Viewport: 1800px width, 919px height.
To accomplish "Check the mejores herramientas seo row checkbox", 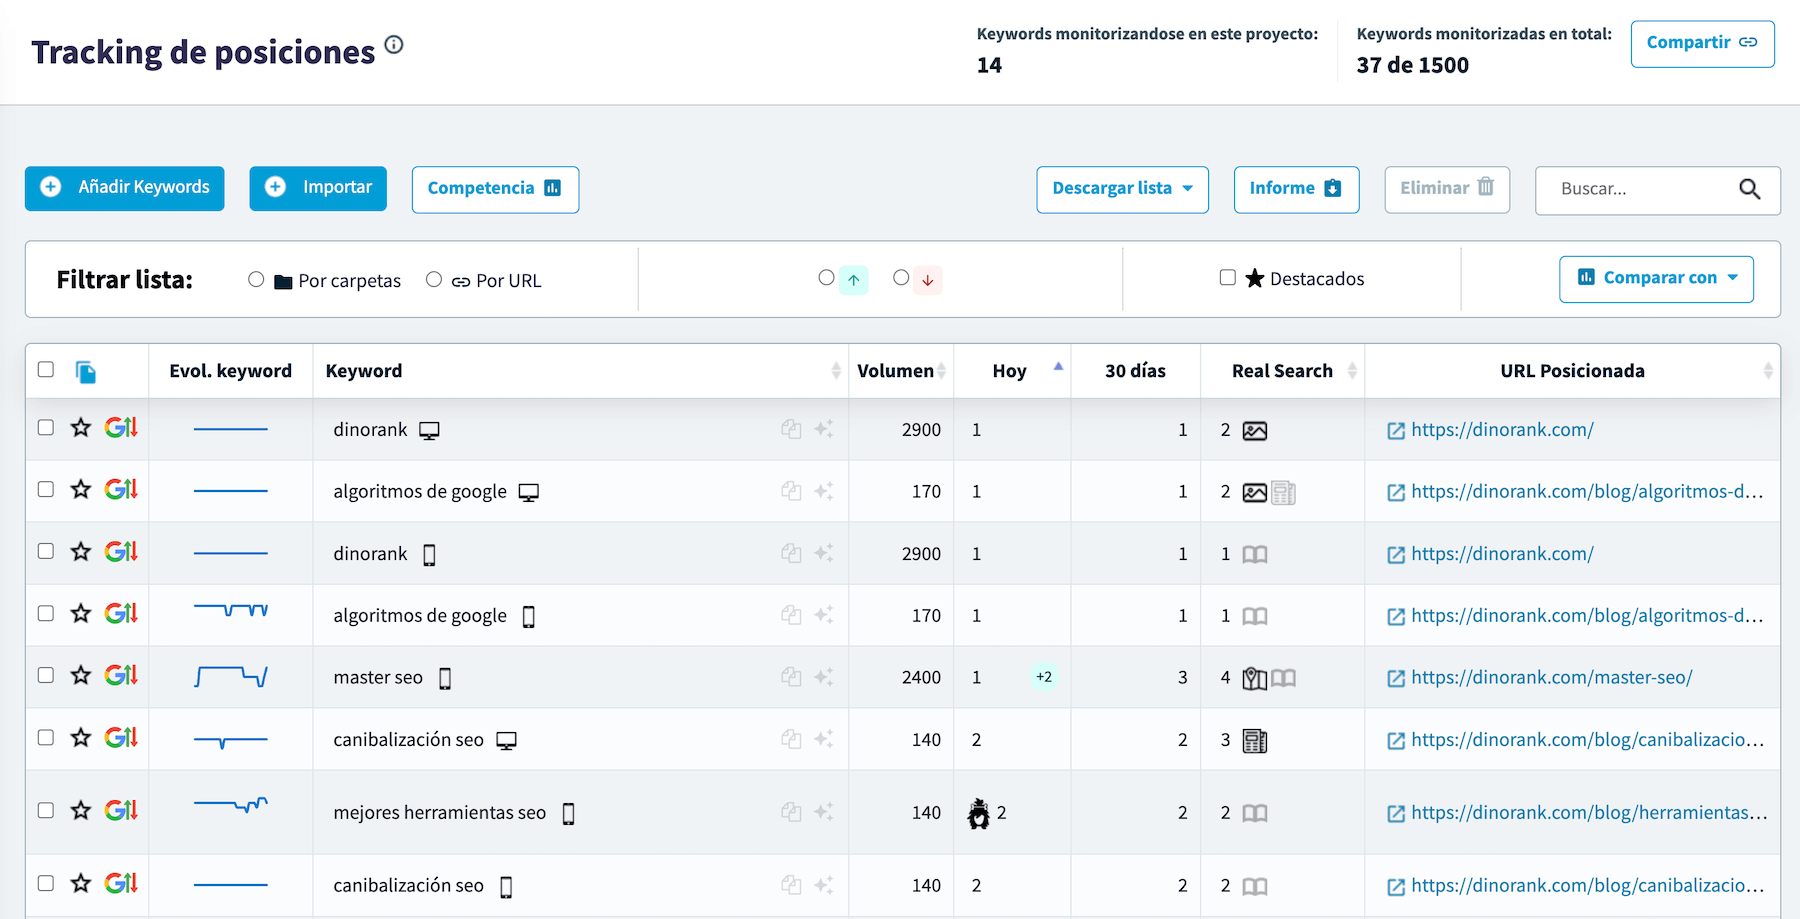I will tap(46, 810).
